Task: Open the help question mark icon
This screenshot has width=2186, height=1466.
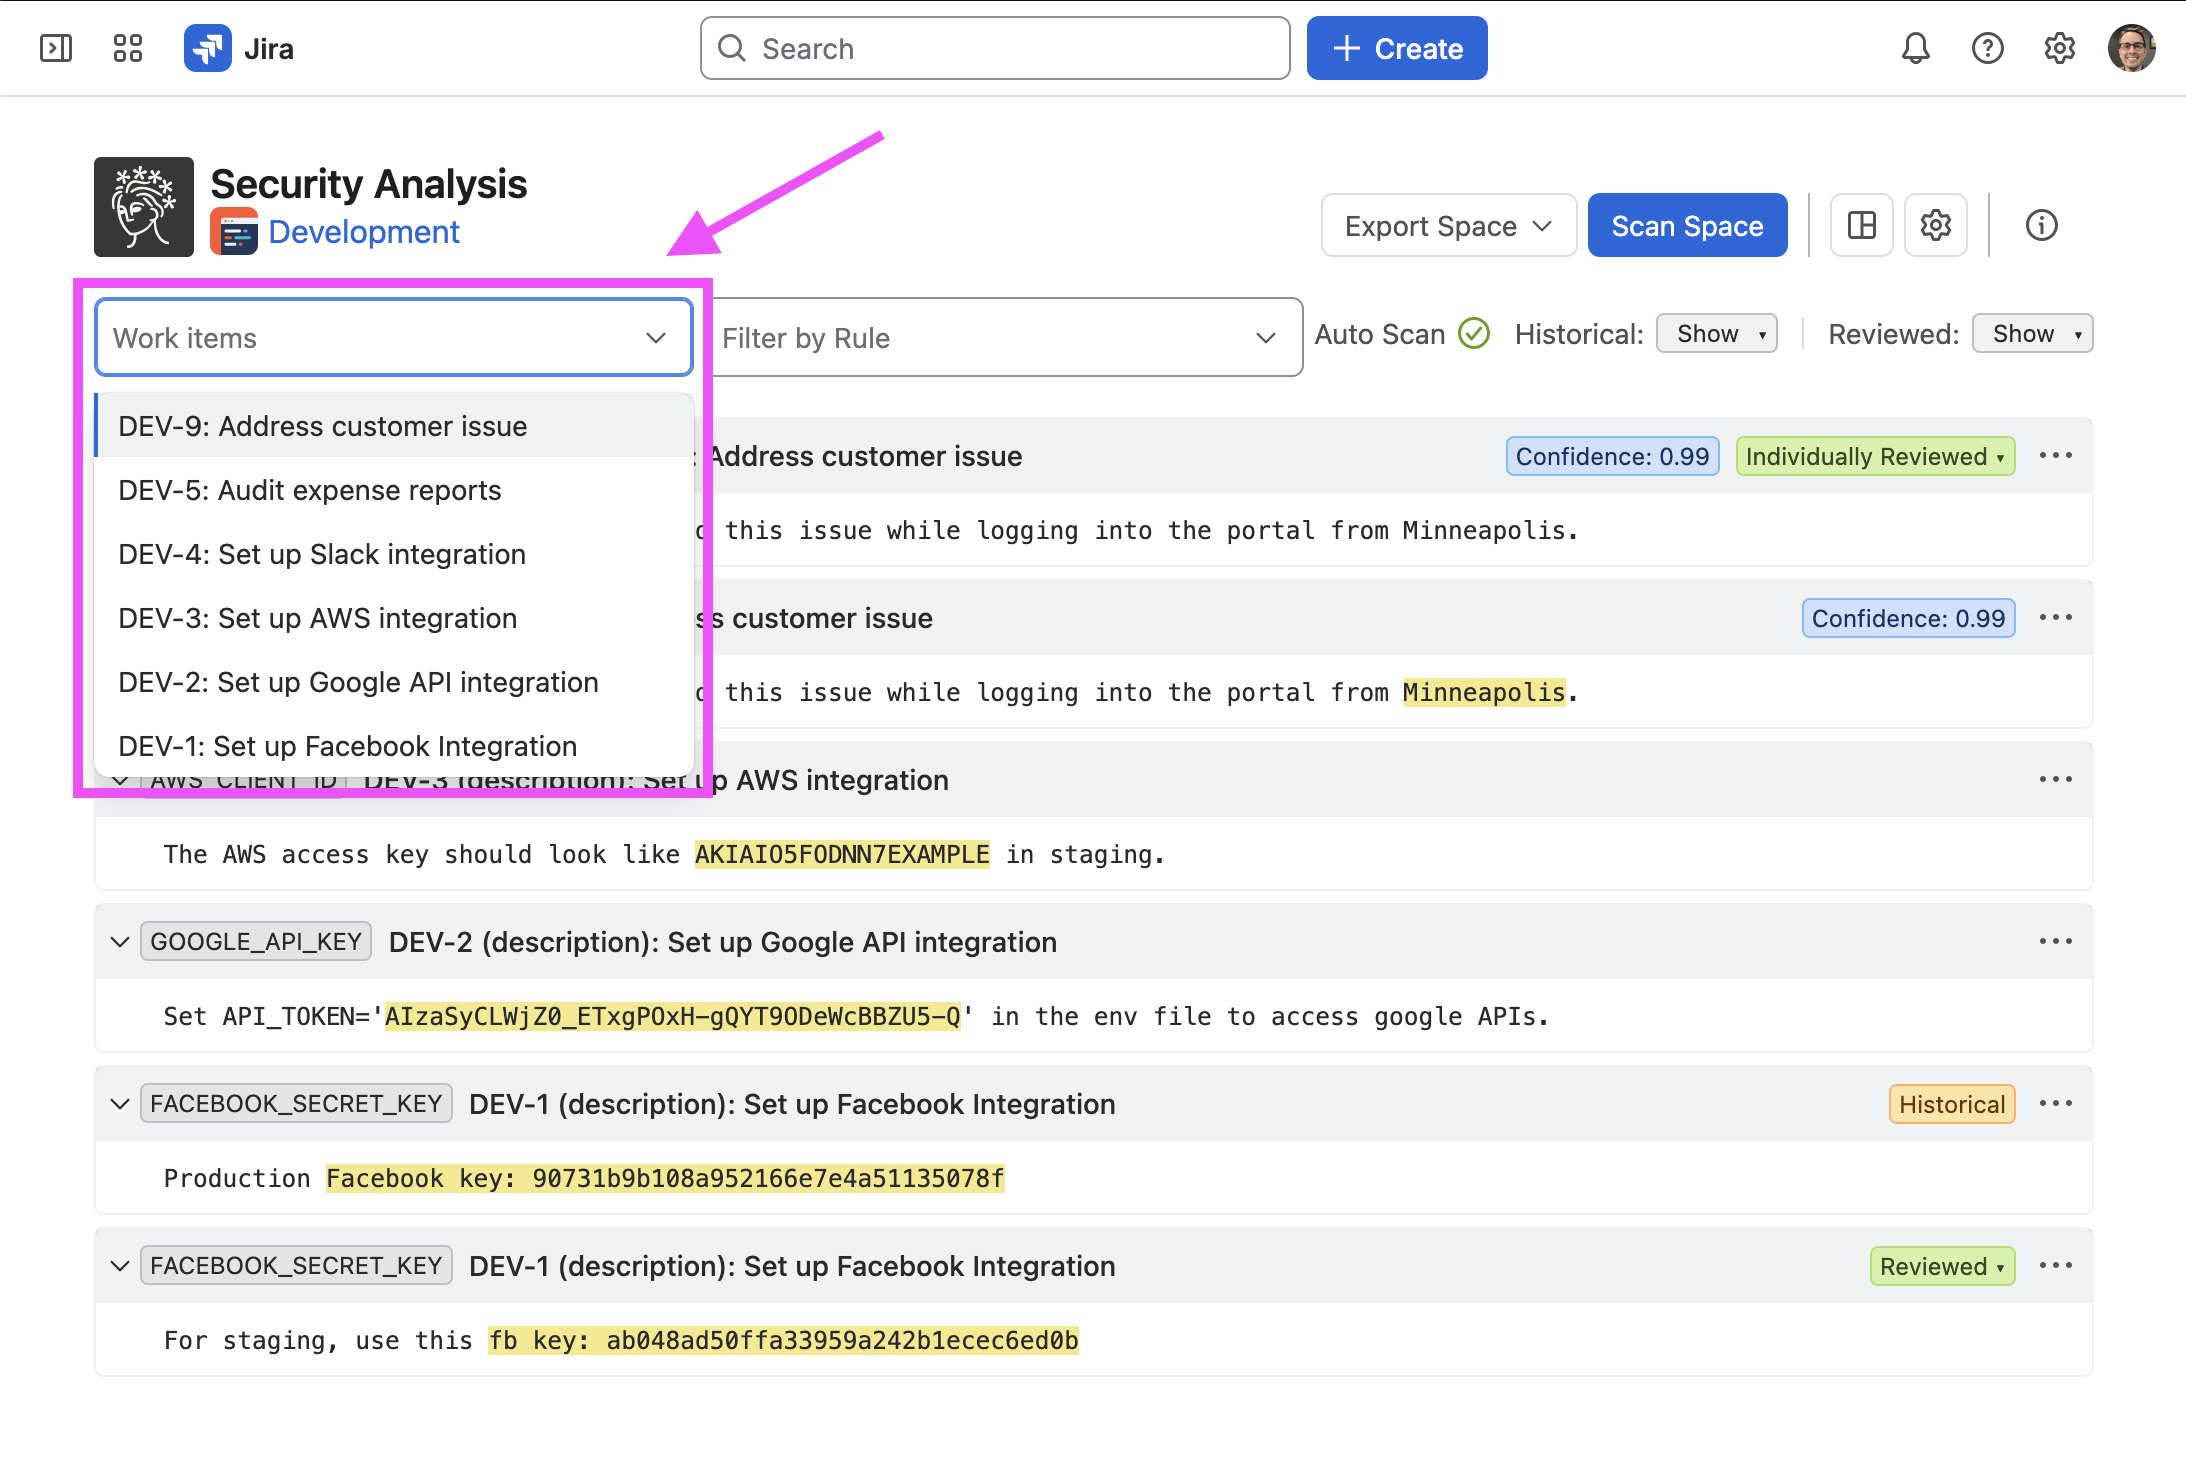Action: click(1988, 48)
